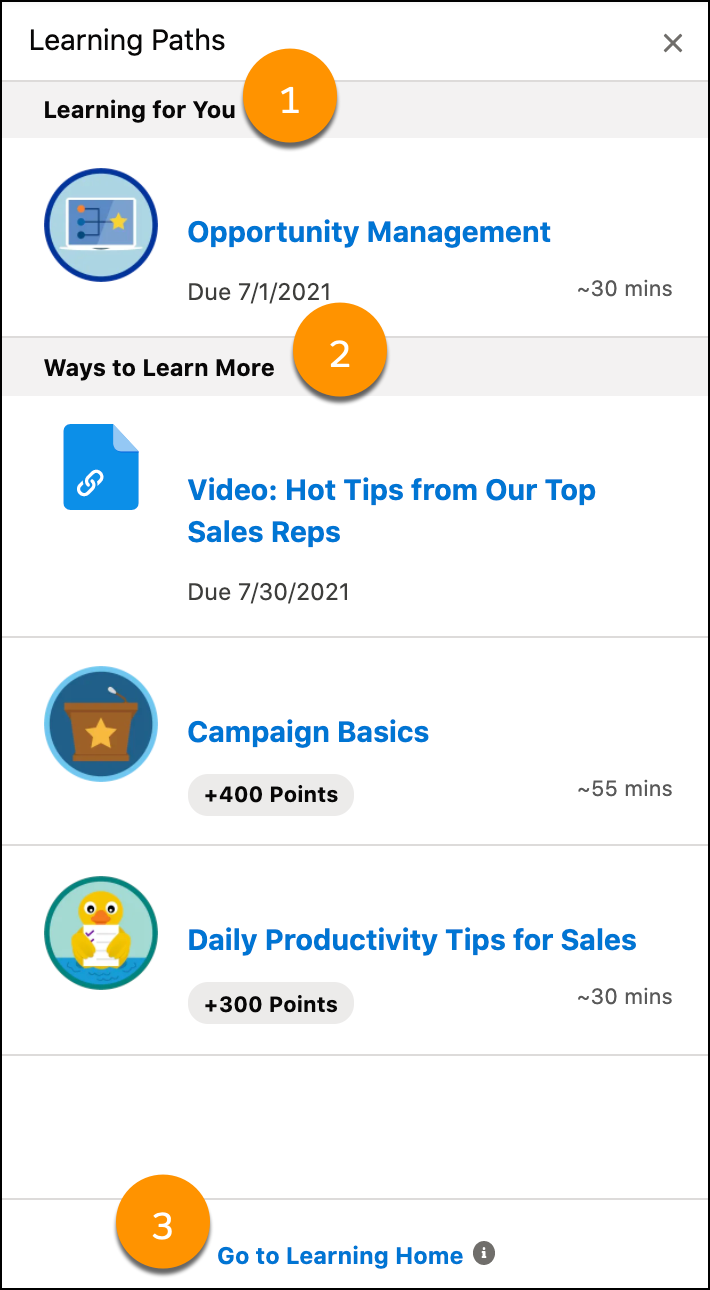Click Go to Learning Home link
The height and width of the screenshot is (1290, 710).
(340, 1256)
